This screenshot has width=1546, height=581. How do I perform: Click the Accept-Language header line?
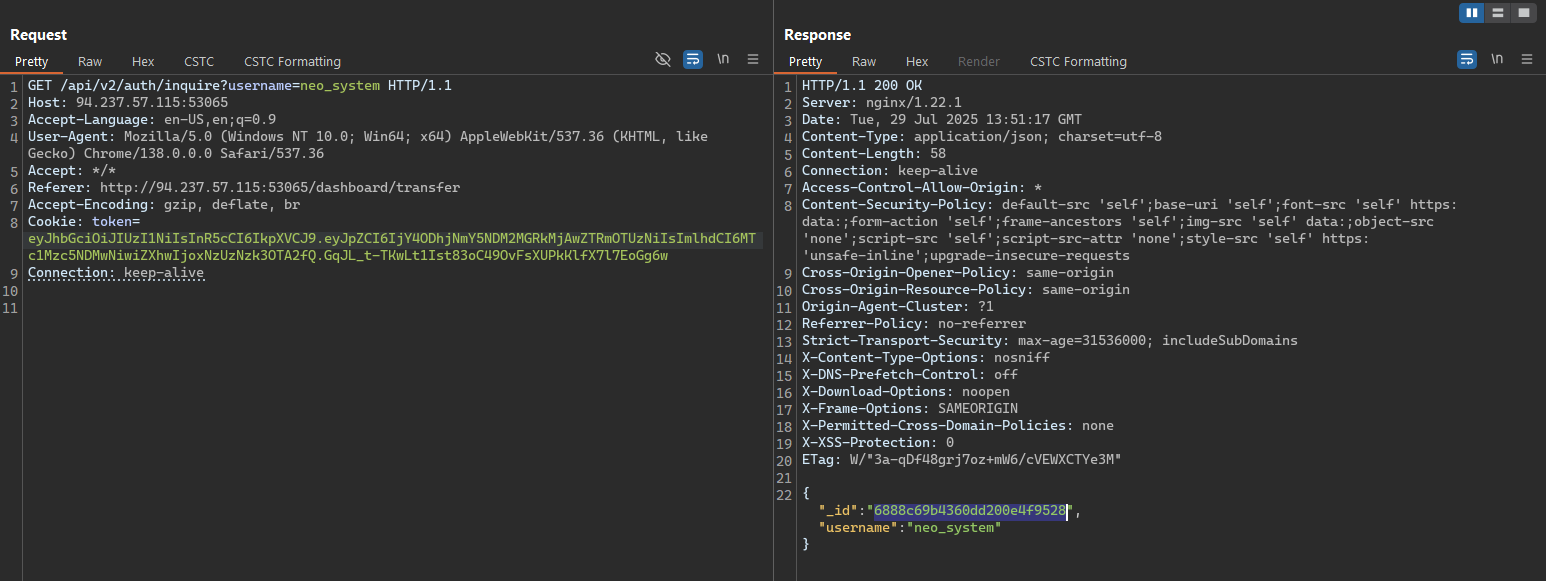pos(152,120)
